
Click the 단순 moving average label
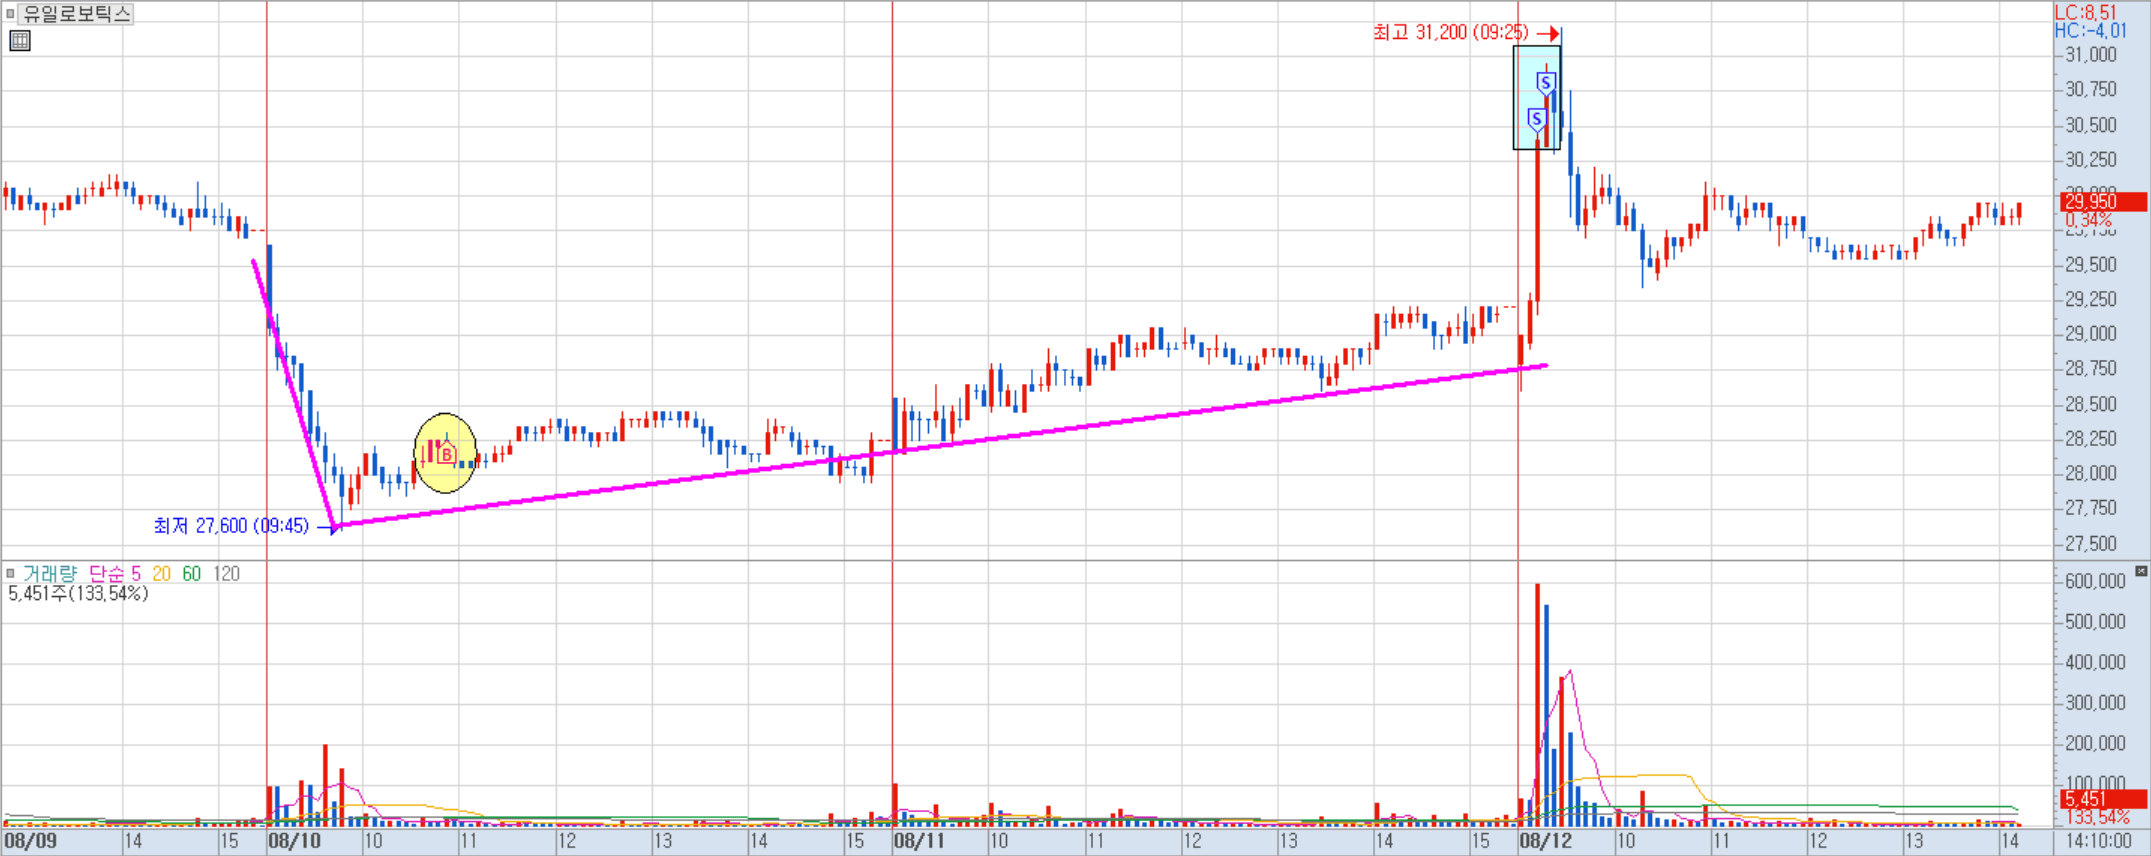[107, 574]
